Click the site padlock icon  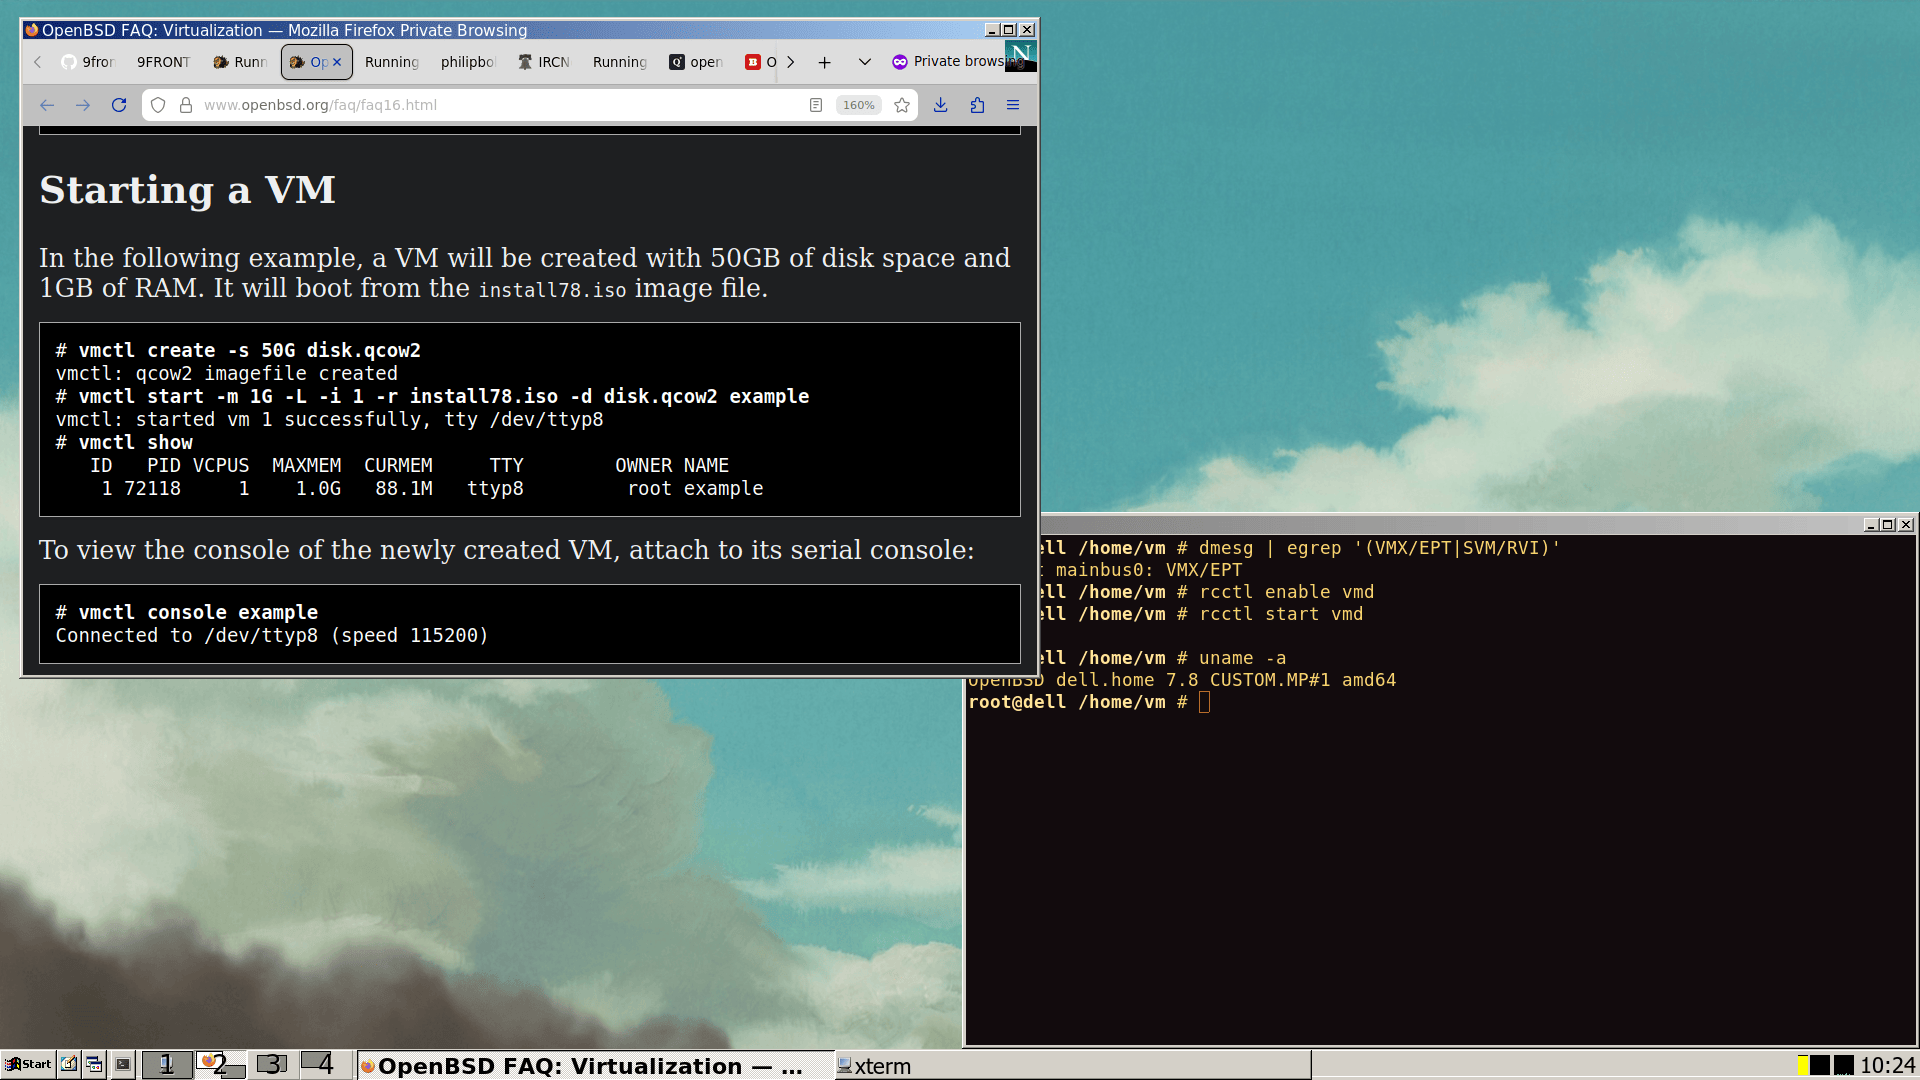(x=185, y=105)
